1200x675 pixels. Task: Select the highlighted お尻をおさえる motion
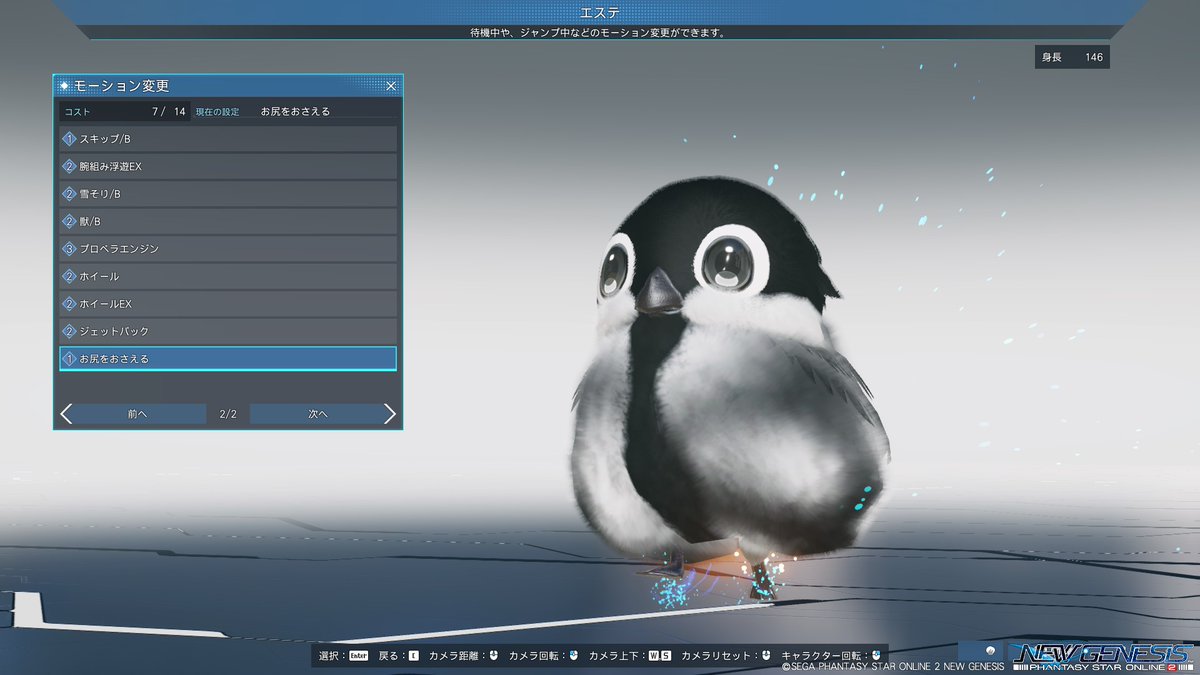(x=228, y=358)
